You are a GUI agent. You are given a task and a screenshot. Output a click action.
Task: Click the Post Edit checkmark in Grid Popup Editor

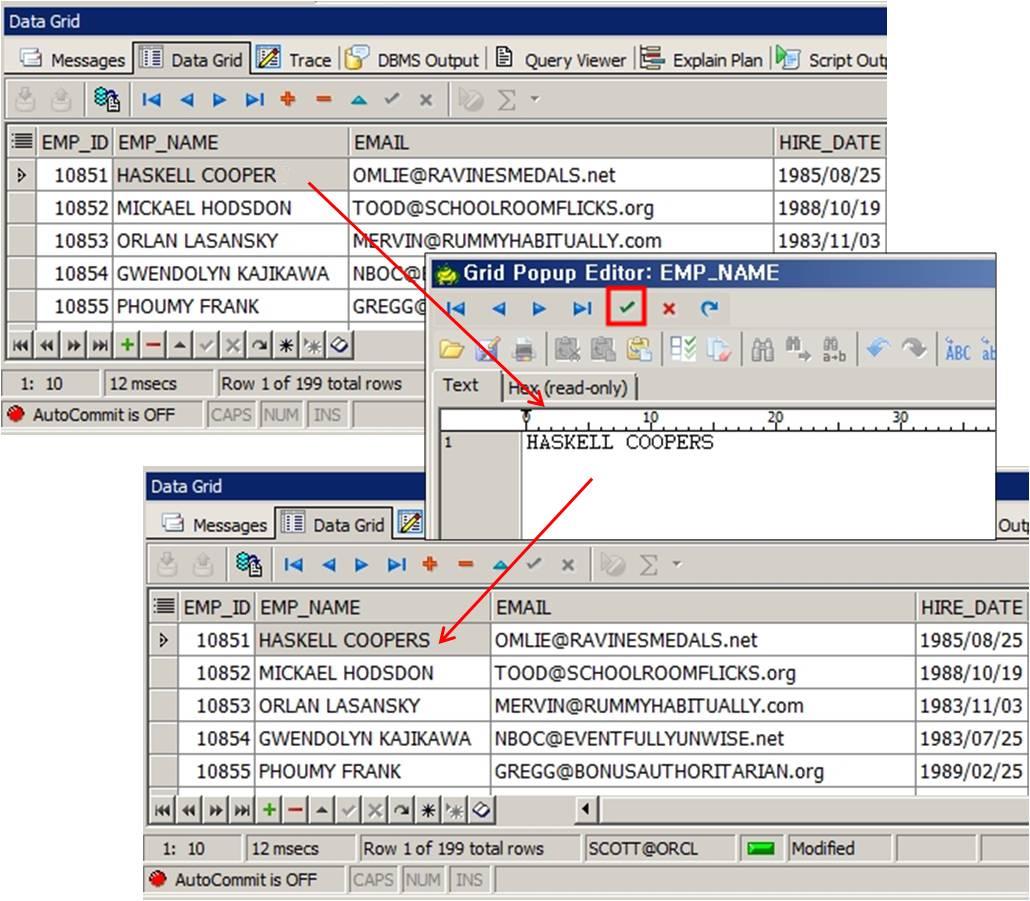pos(627,308)
